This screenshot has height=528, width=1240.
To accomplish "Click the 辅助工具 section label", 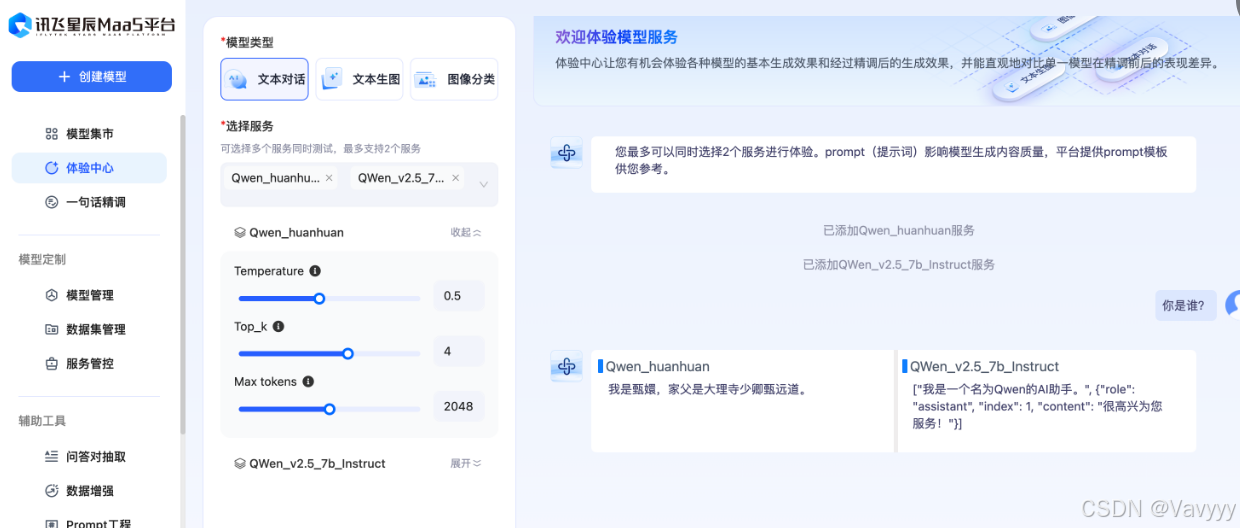I will (x=42, y=421).
